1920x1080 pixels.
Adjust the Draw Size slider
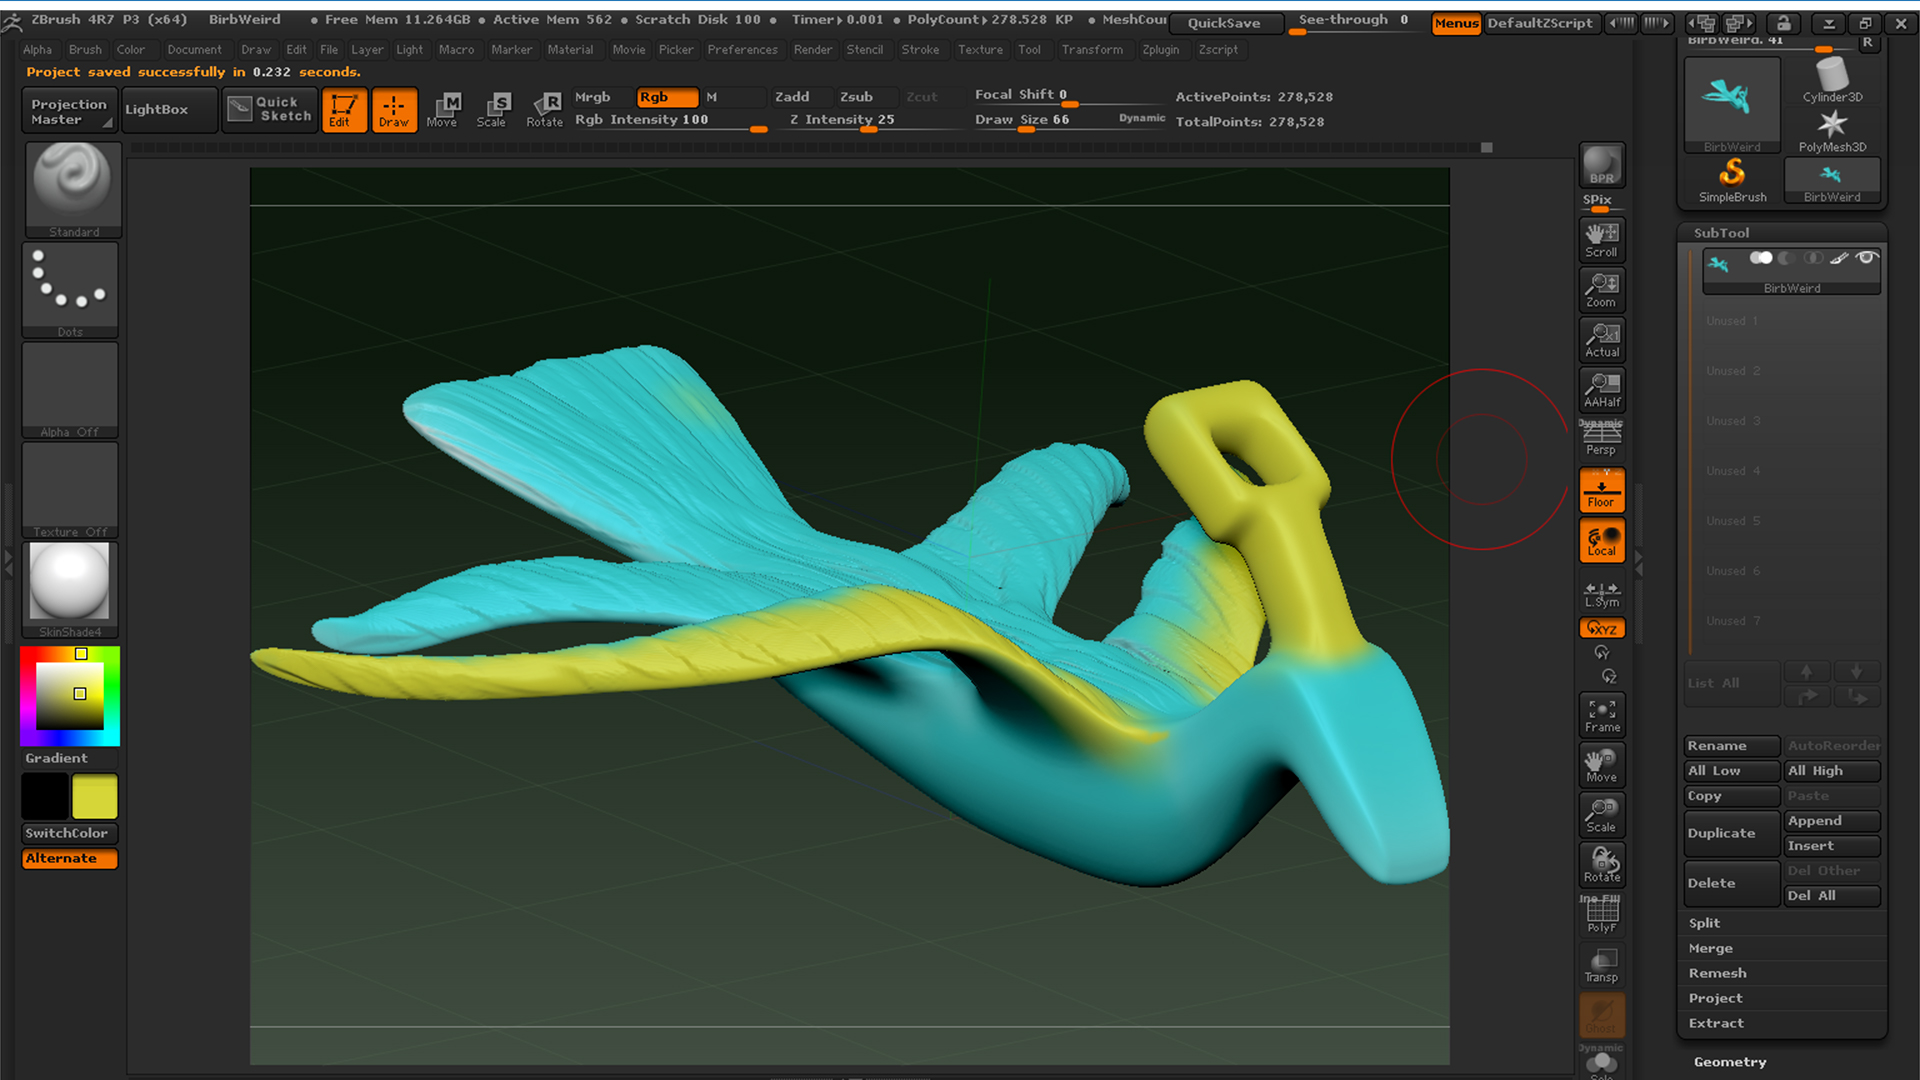[1040, 120]
